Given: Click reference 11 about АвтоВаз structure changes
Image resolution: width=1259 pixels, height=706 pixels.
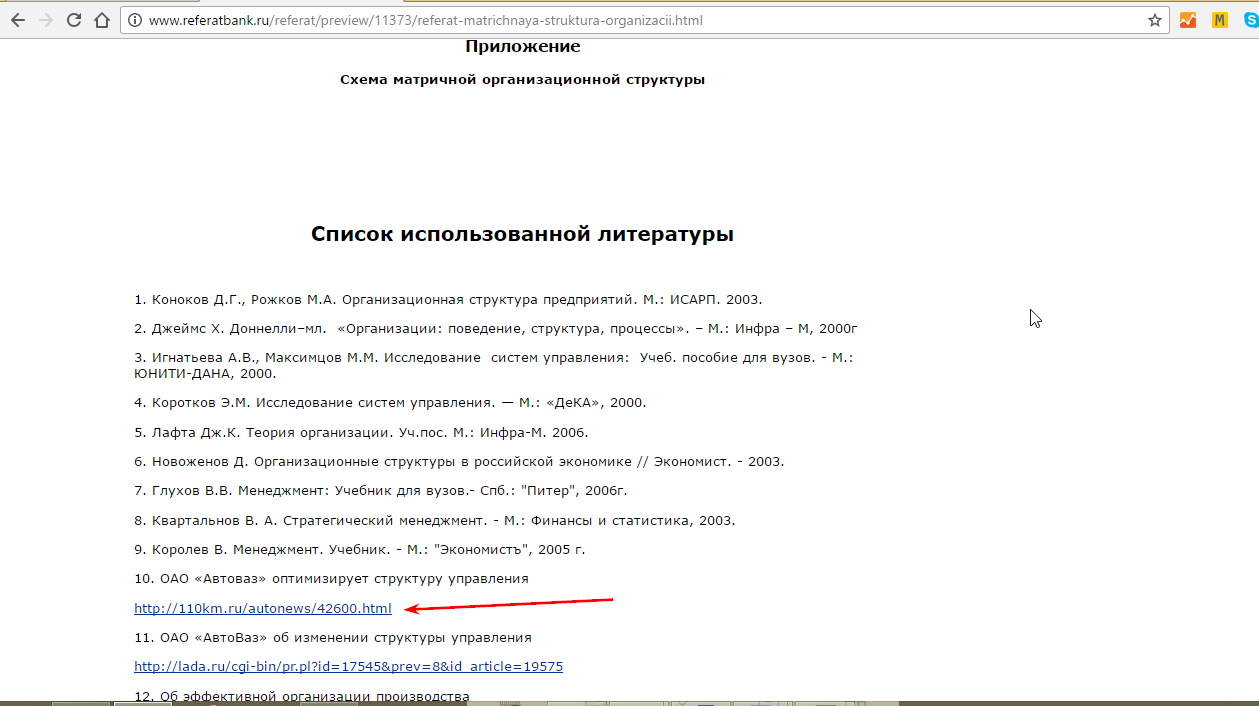Looking at the screenshot, I should coord(333,637).
